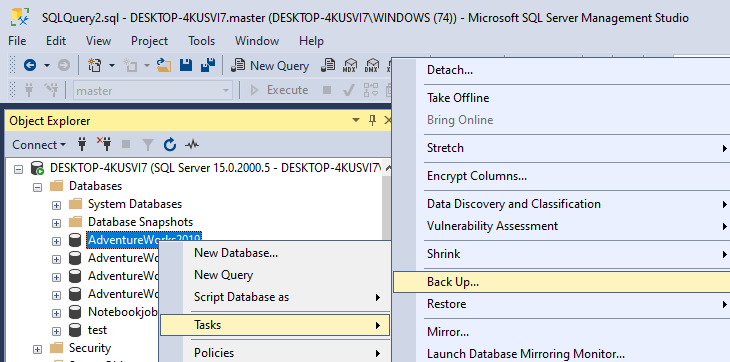
Task: Expand the System Databases folder
Action: pos(56,206)
